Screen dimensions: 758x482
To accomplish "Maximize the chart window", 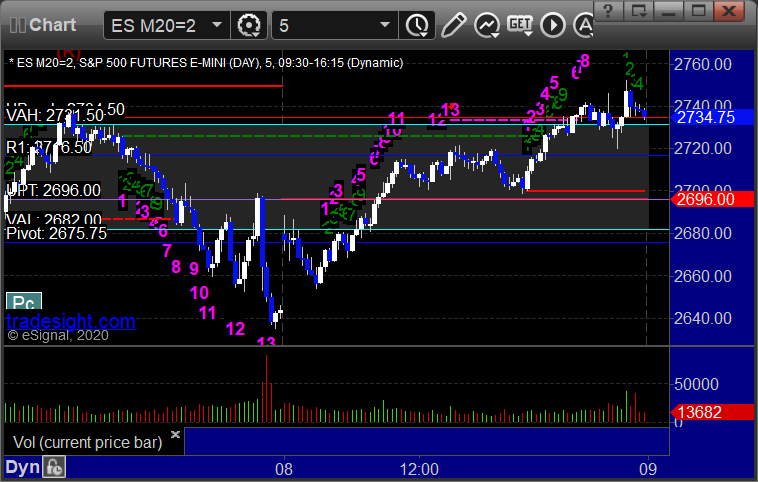I will coord(698,11).
